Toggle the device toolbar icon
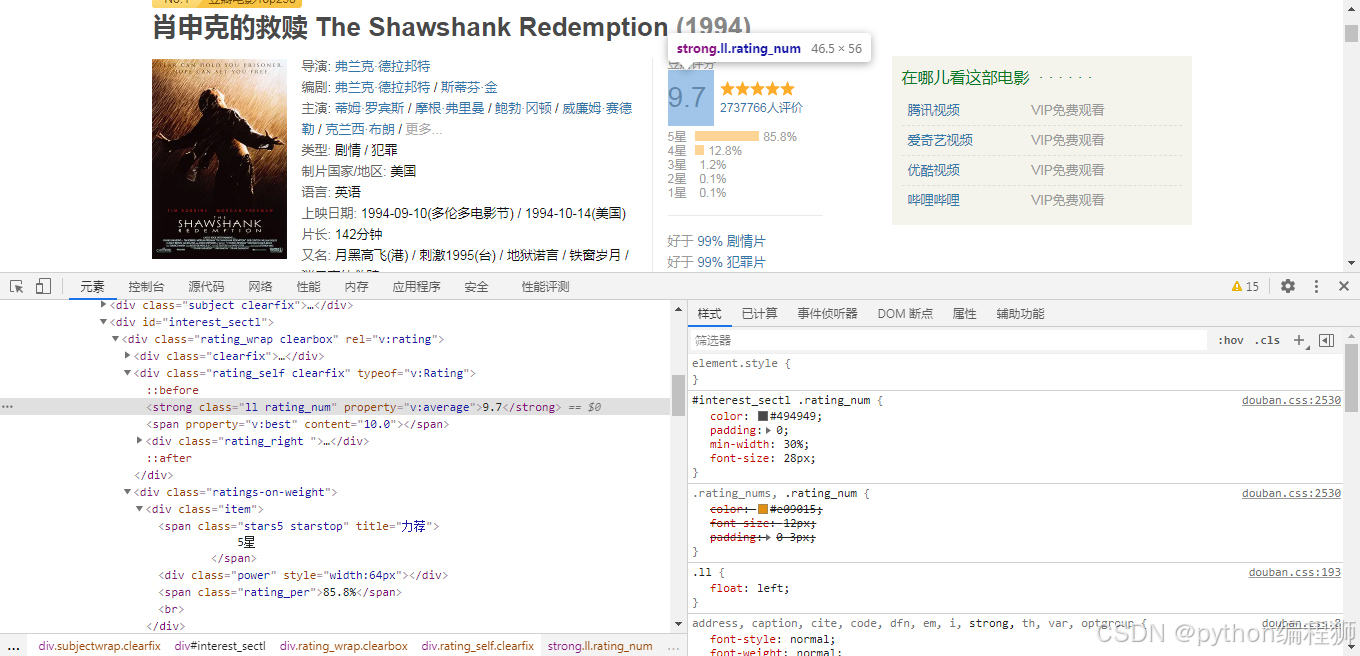The image size is (1360, 656). (43, 286)
